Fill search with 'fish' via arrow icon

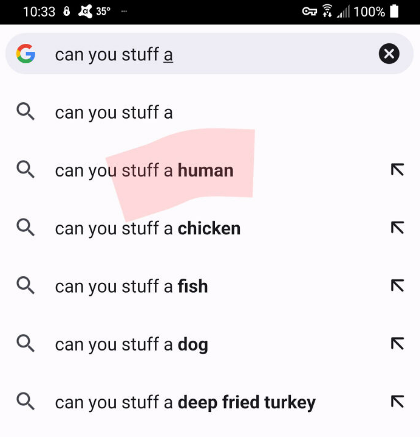point(397,286)
